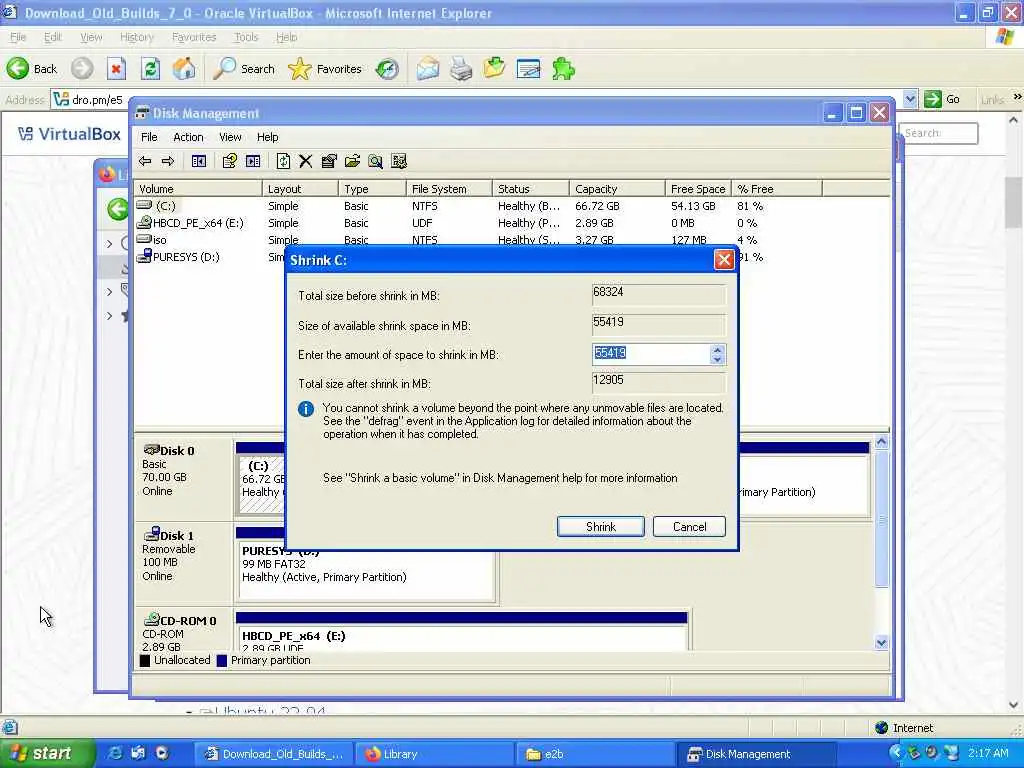
Task: Click the VirtualBox logo link
Action: 70,134
